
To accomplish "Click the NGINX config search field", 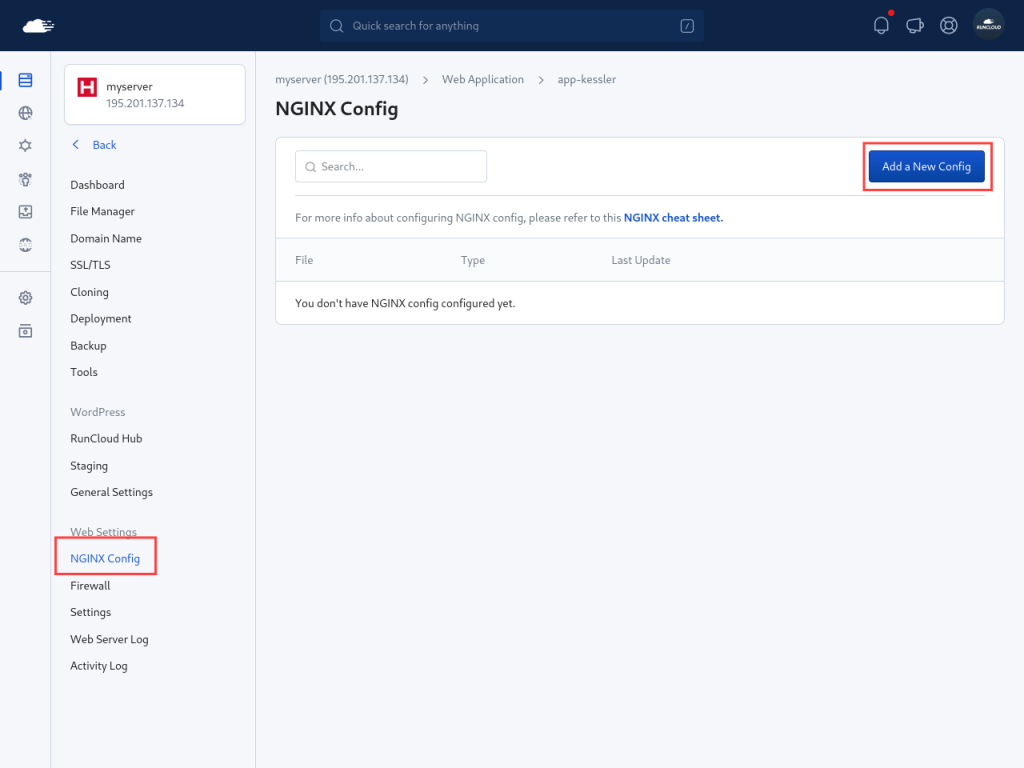I will [391, 167].
